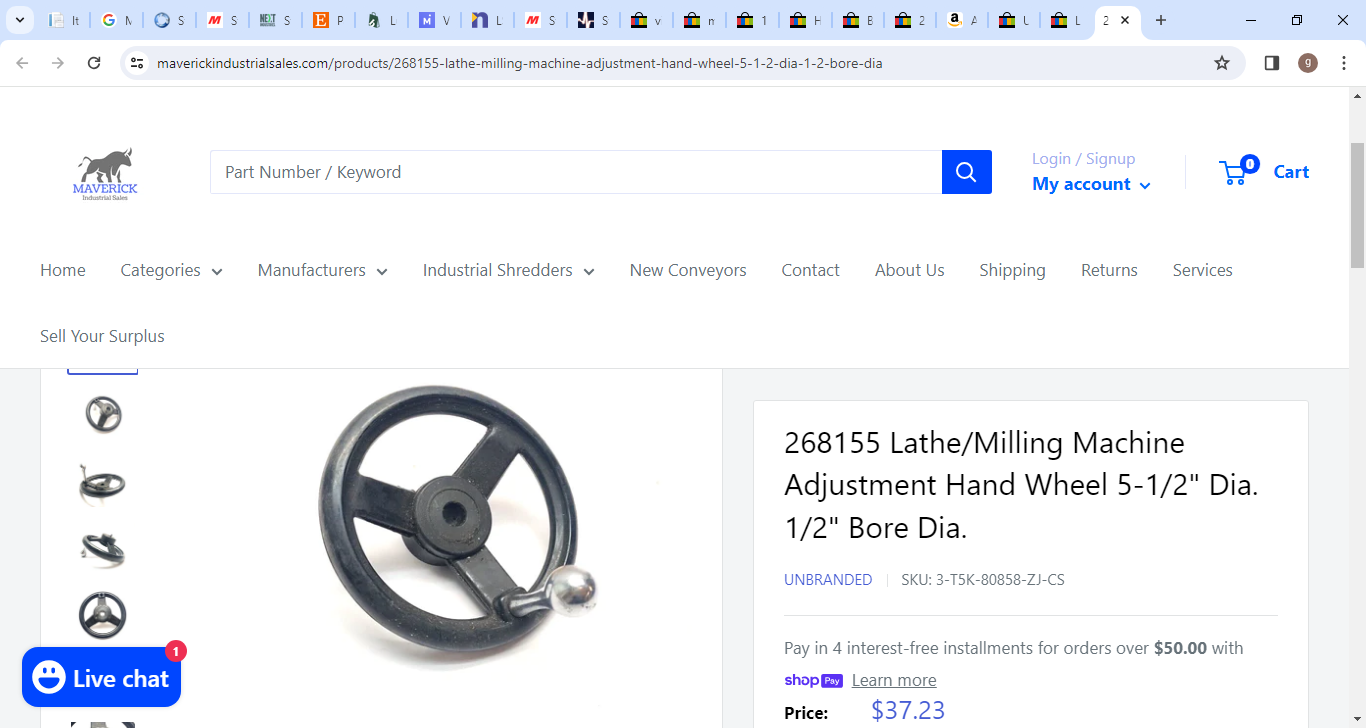
Task: Switch to the orange E favicon tab
Action: click(328, 20)
